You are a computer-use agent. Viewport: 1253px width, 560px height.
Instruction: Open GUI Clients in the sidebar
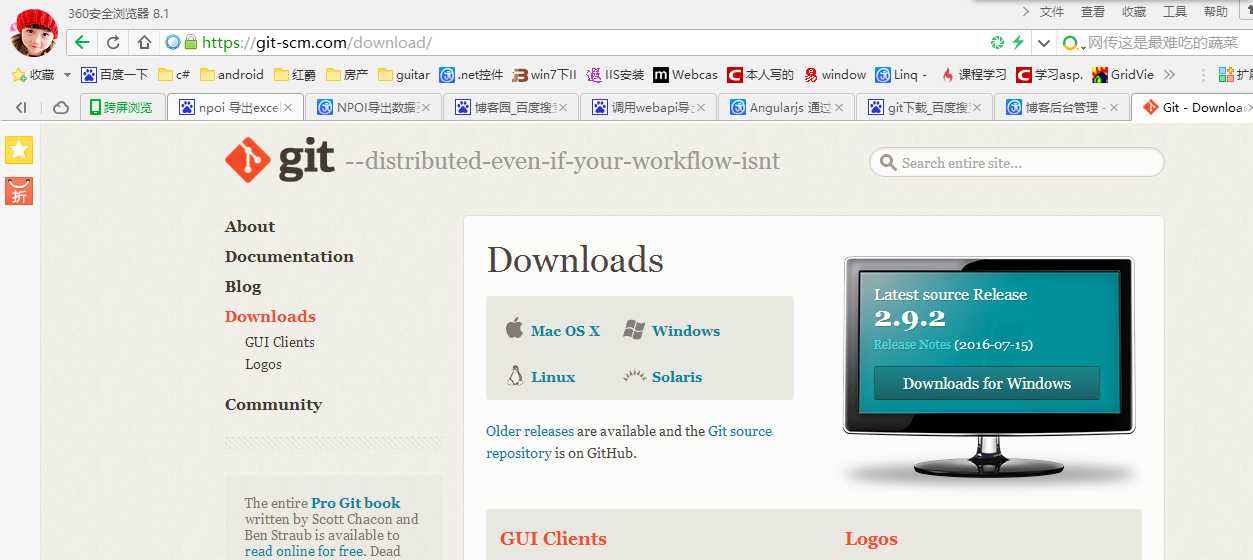tap(280, 342)
